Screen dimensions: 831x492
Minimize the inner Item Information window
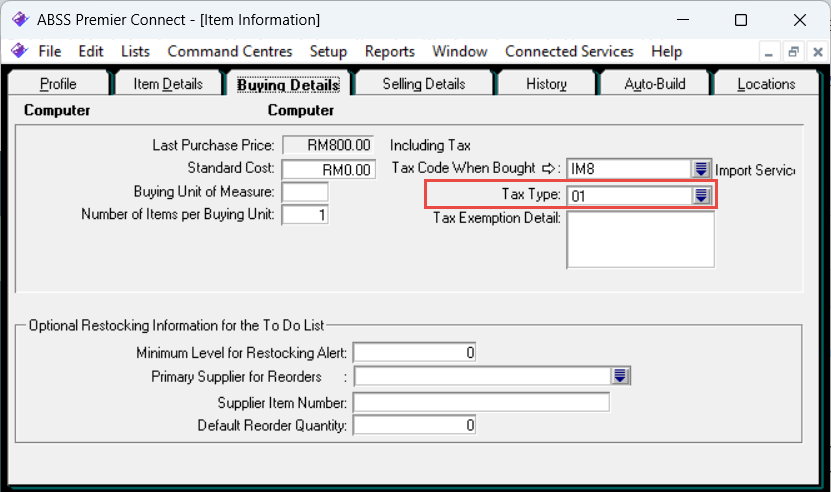770,52
